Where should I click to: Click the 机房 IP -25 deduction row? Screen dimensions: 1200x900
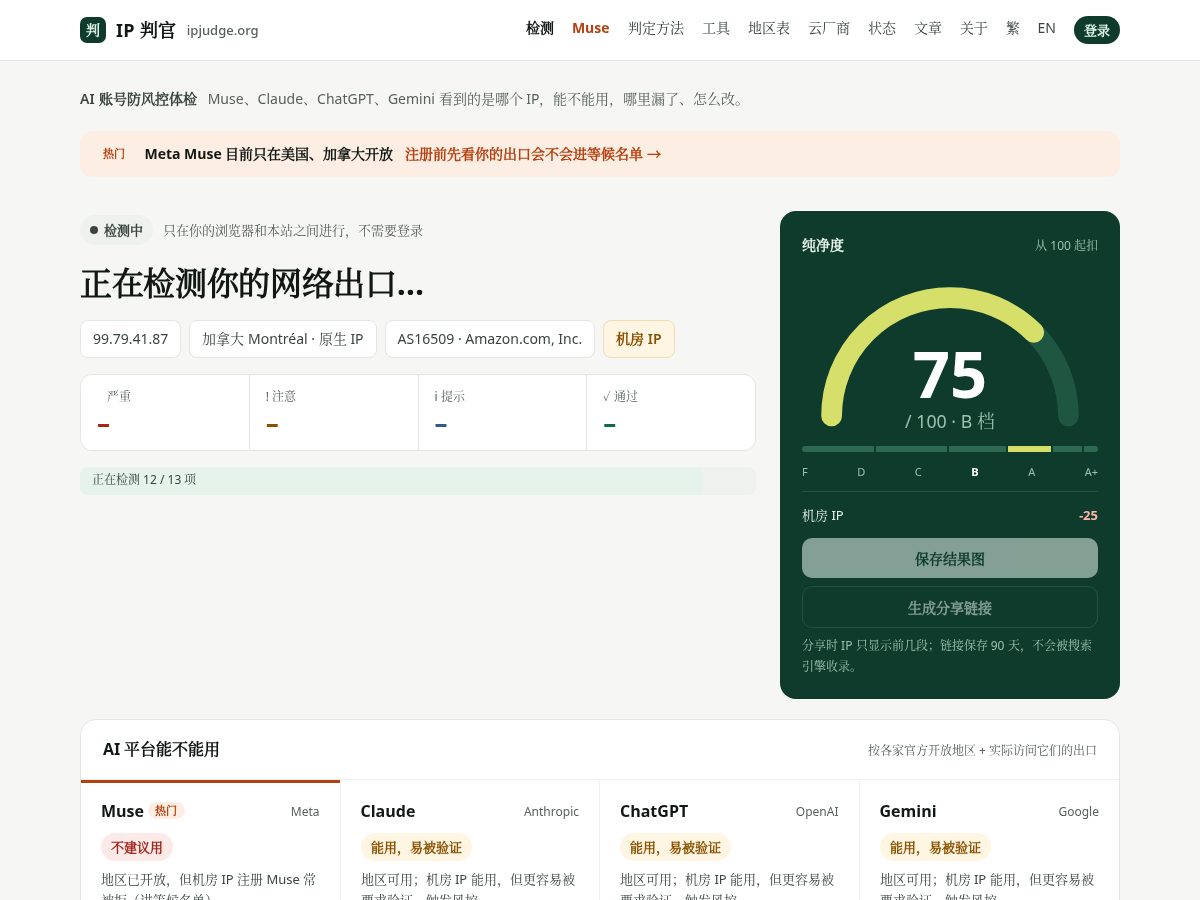point(950,516)
